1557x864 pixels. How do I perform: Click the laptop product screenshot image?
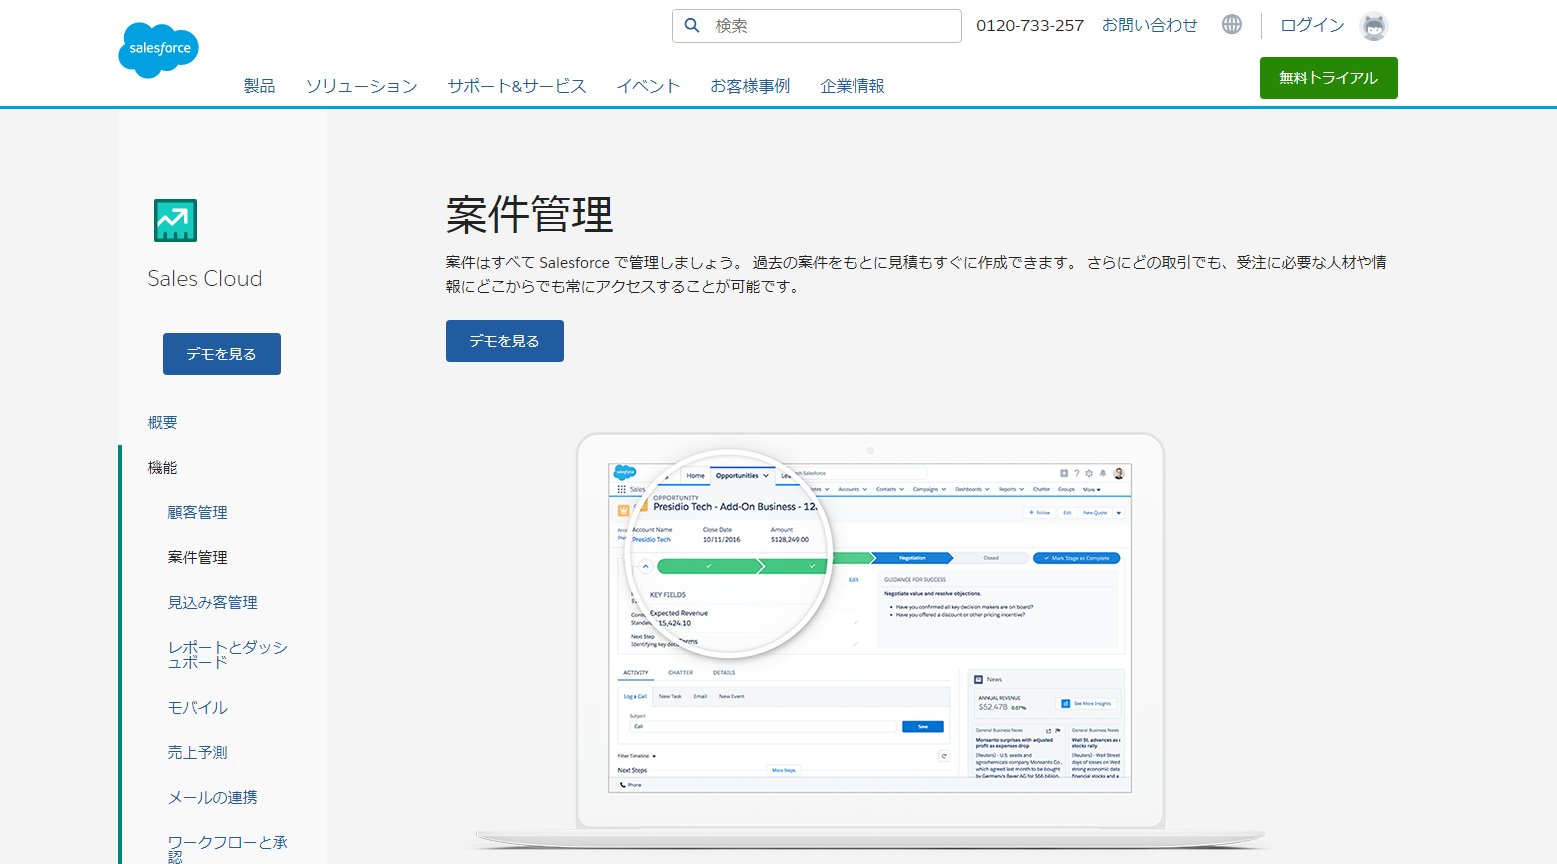[x=870, y=630]
